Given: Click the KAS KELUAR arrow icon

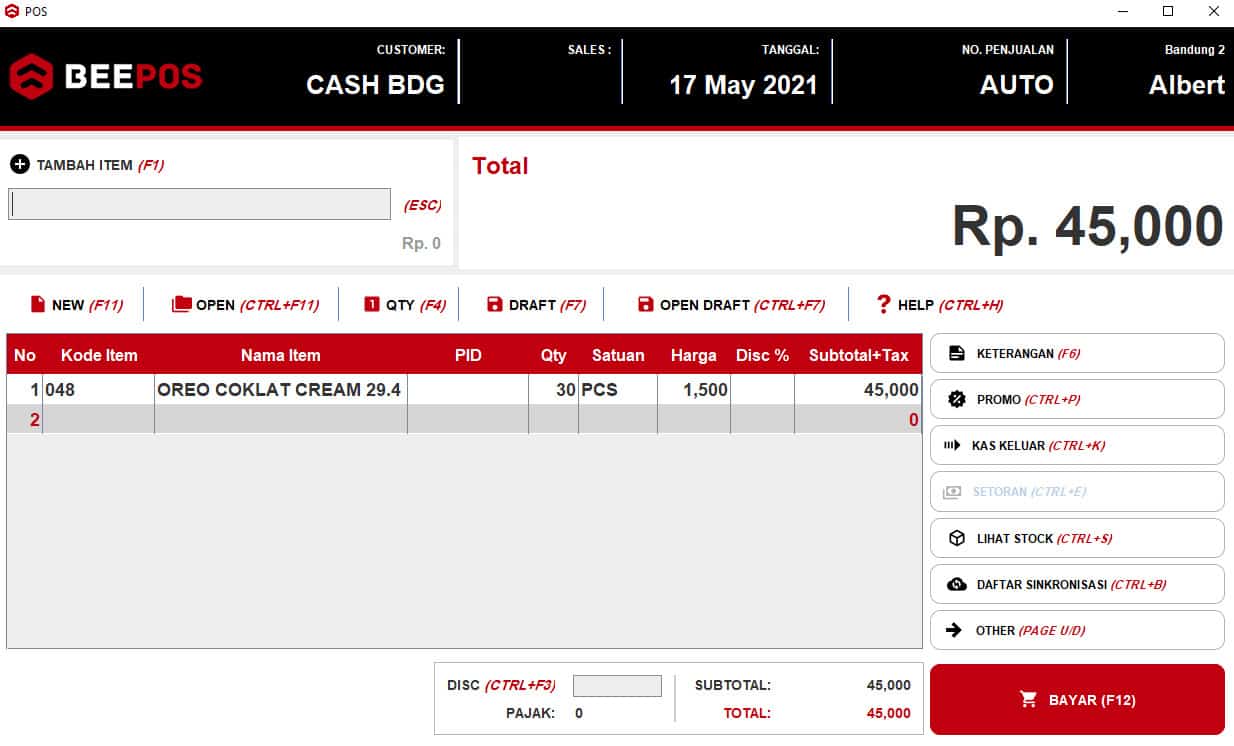Looking at the screenshot, I should [x=952, y=445].
